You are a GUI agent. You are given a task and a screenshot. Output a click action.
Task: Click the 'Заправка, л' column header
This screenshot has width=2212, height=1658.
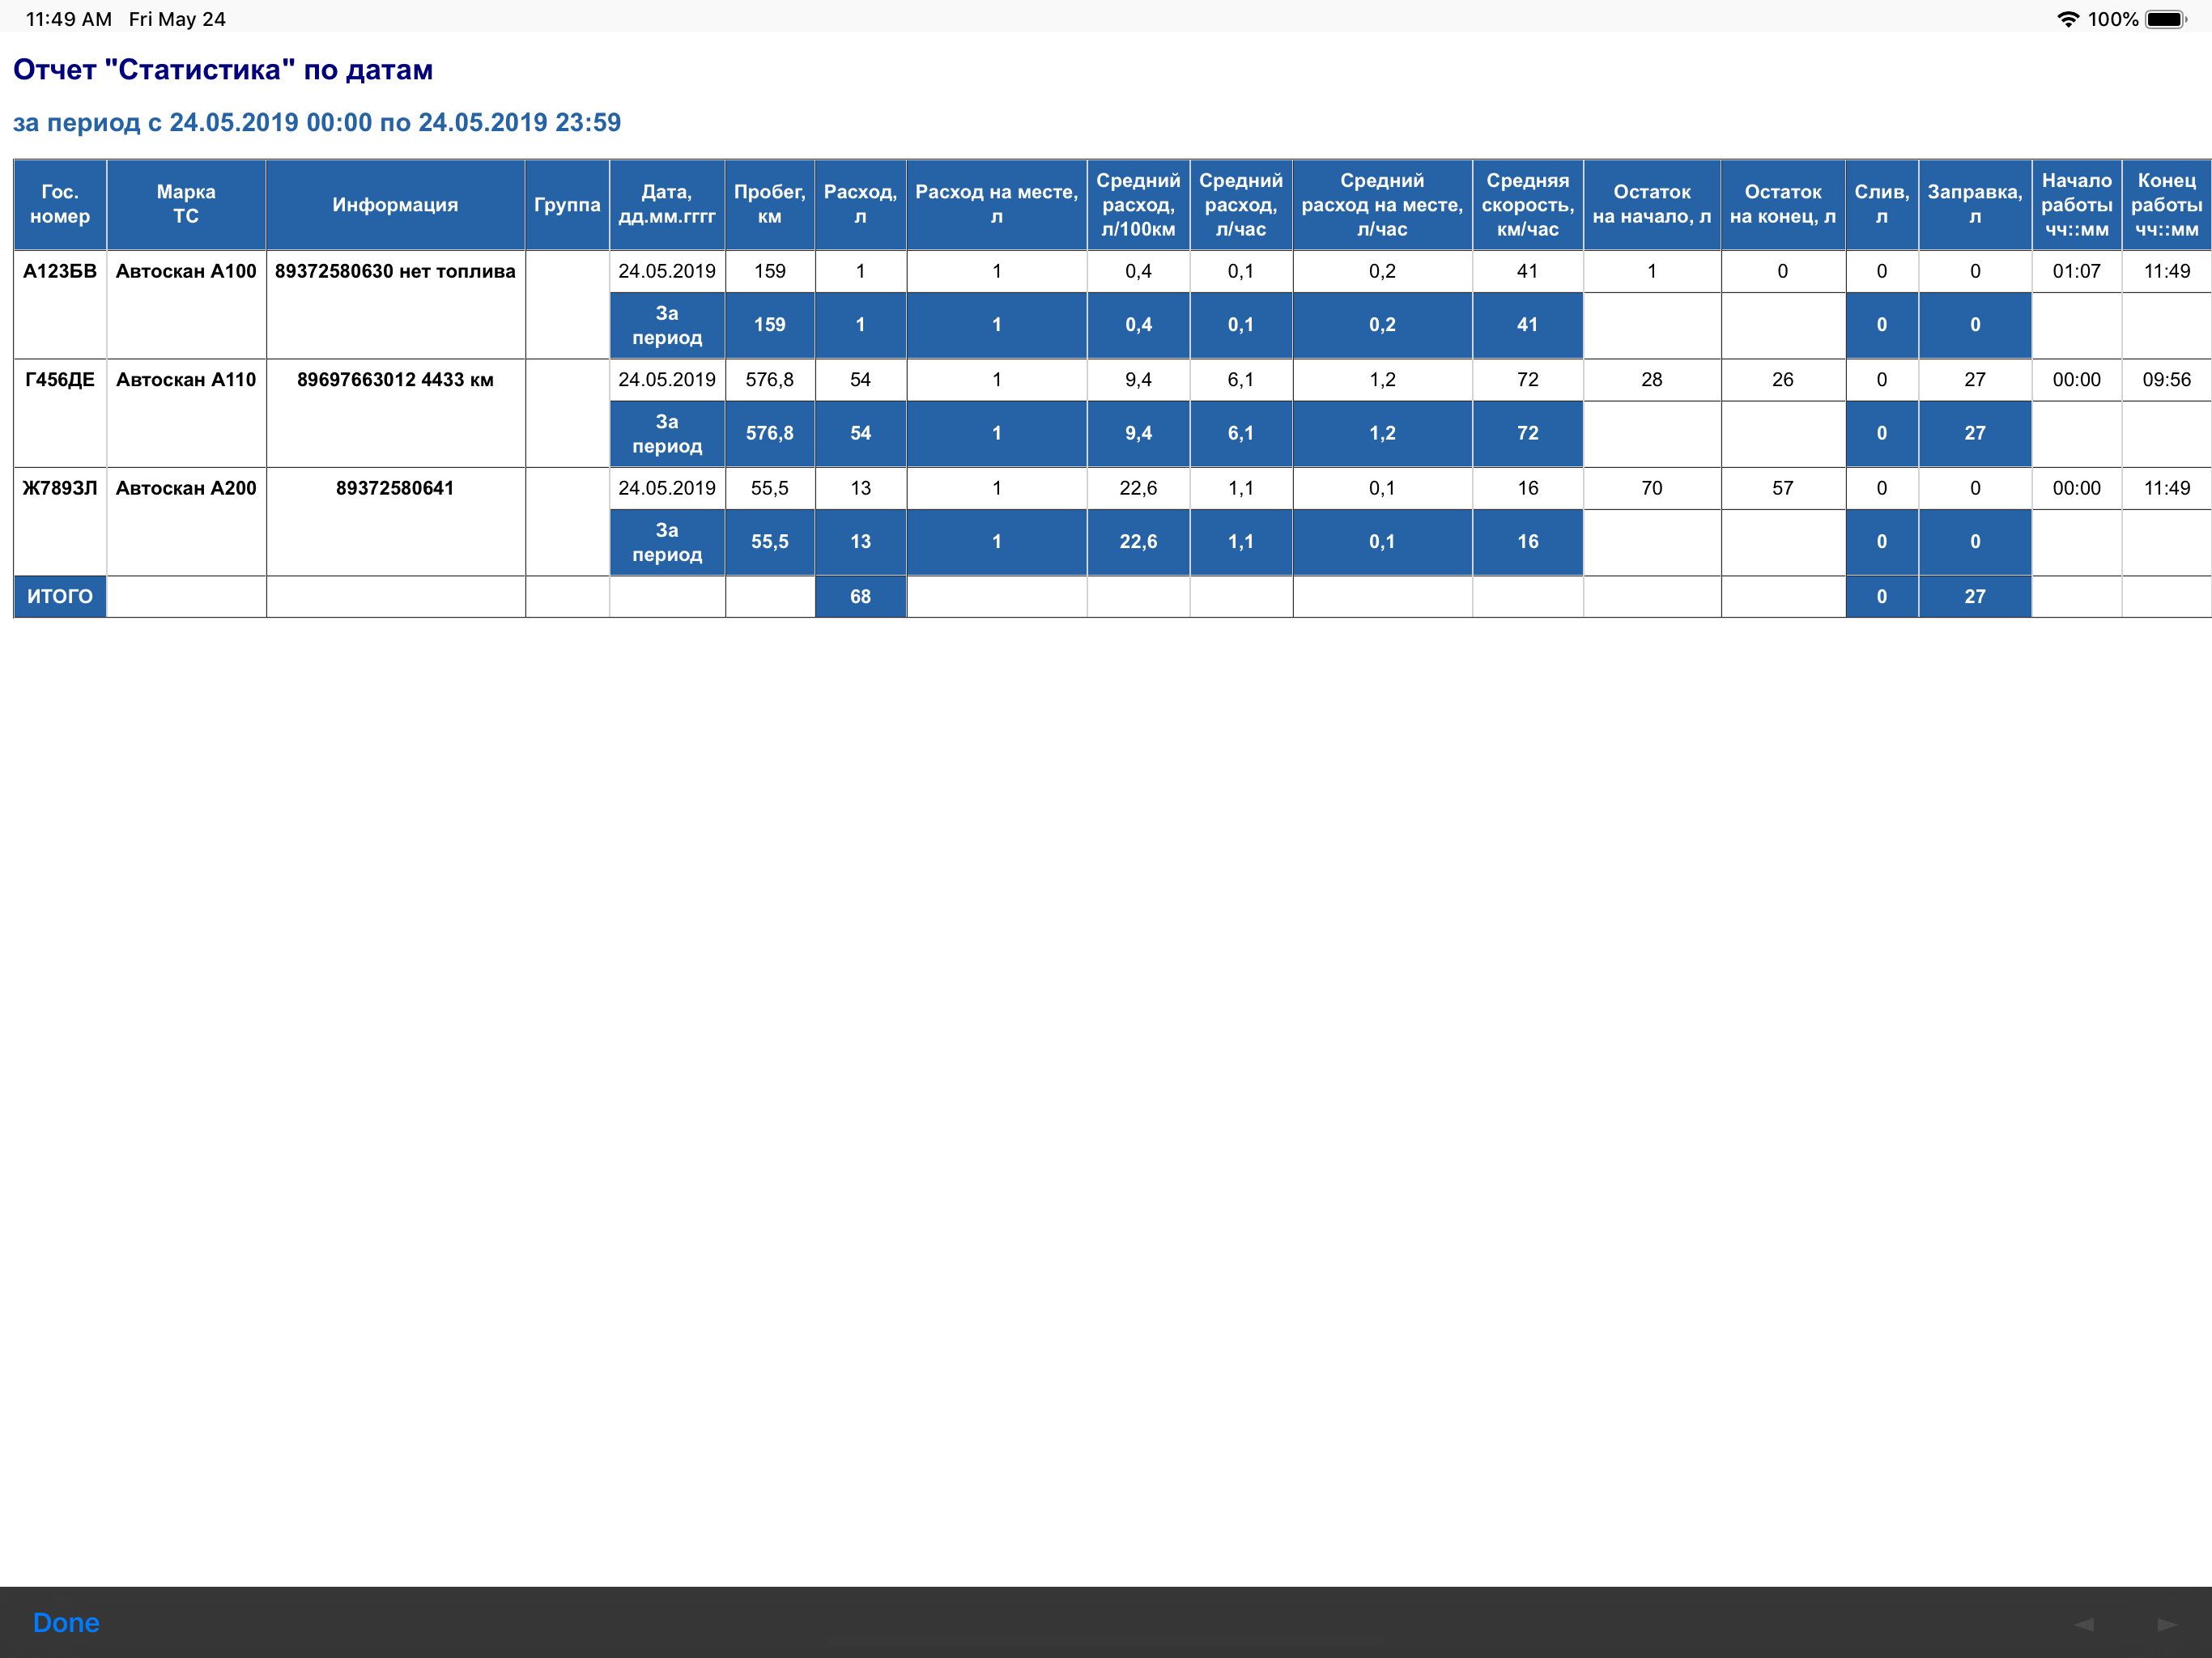1975,204
